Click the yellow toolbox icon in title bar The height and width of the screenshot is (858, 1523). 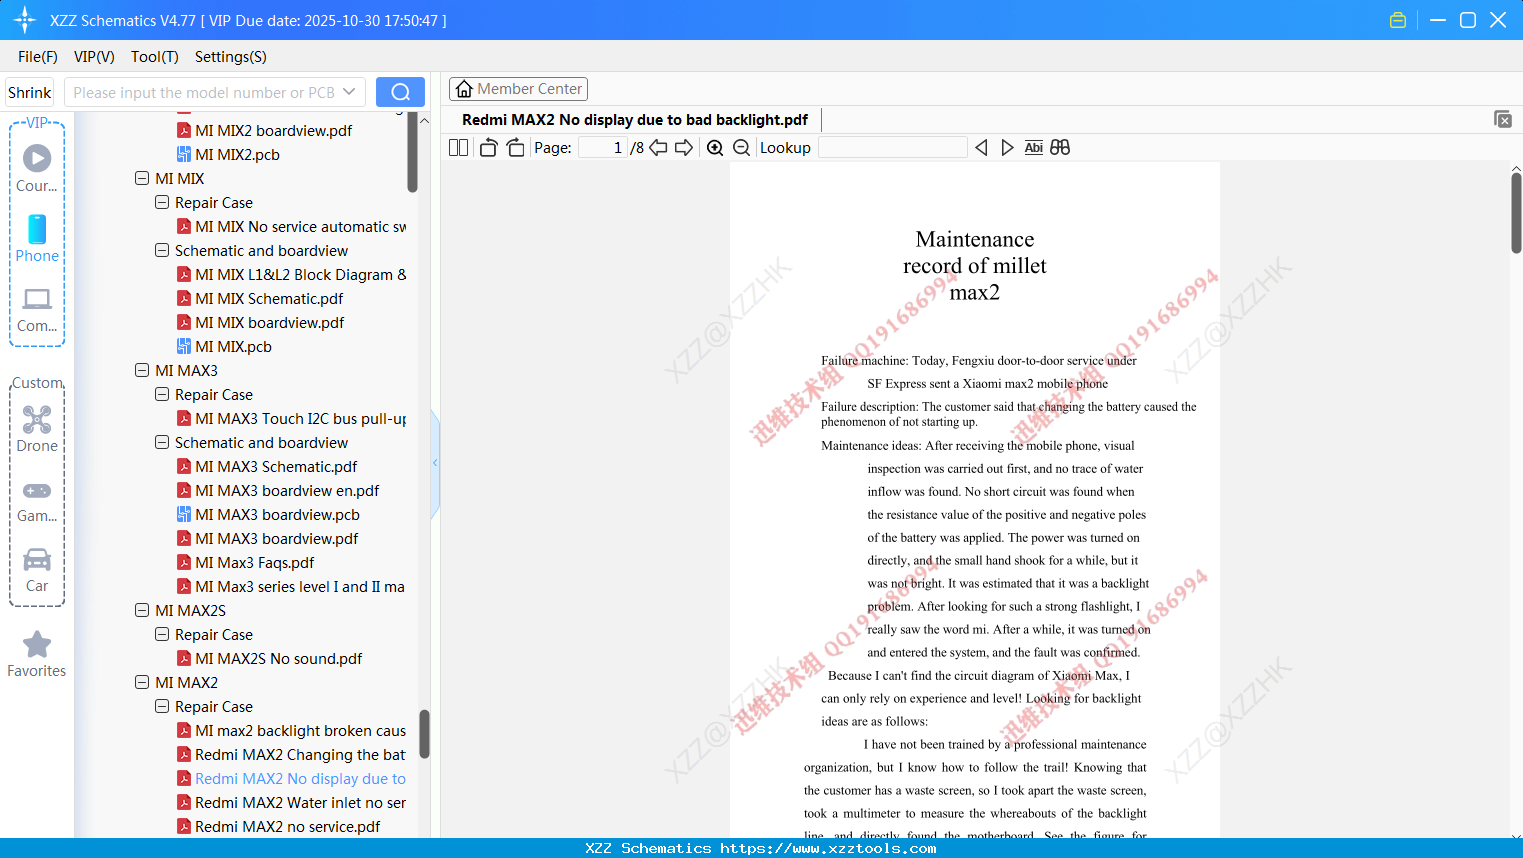click(x=1398, y=20)
